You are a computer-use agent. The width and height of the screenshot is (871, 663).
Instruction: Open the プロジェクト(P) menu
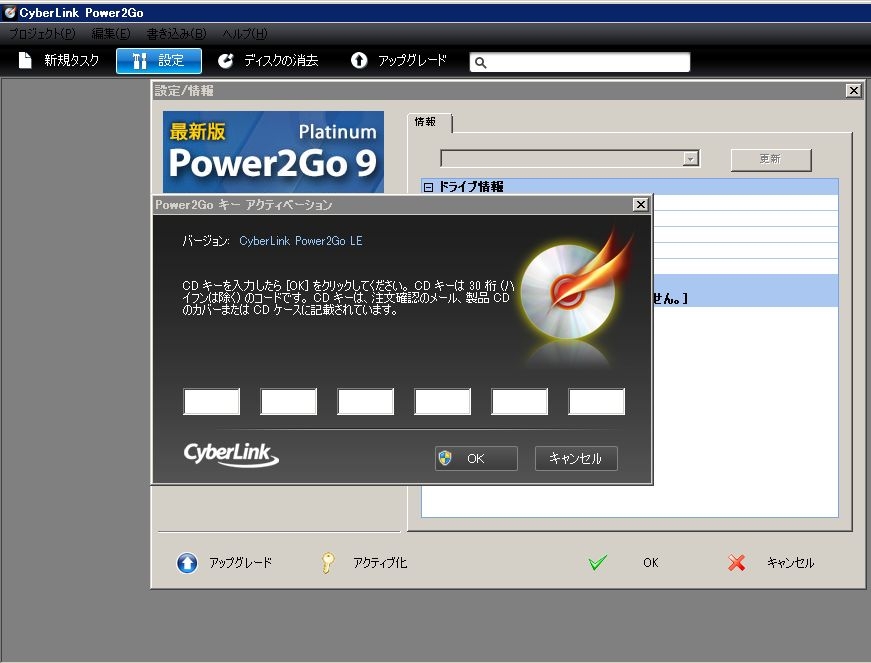point(42,34)
